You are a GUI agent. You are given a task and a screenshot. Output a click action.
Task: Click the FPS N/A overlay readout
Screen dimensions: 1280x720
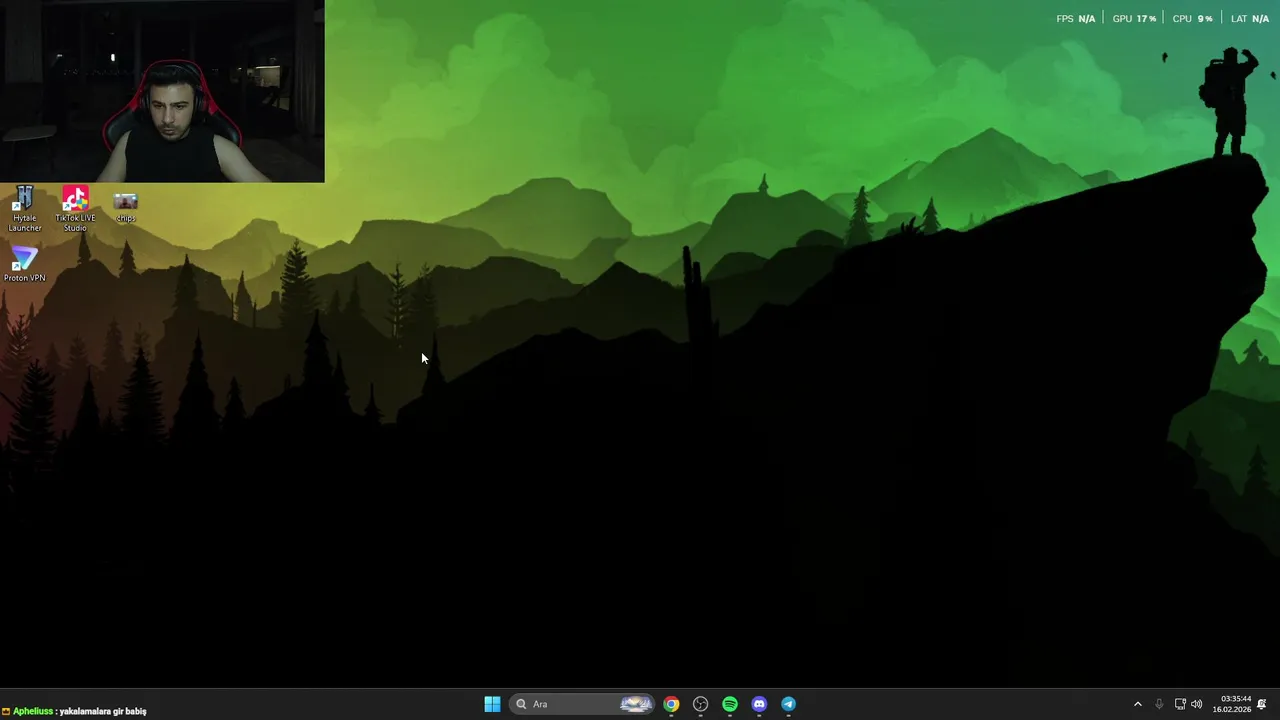pos(1076,18)
